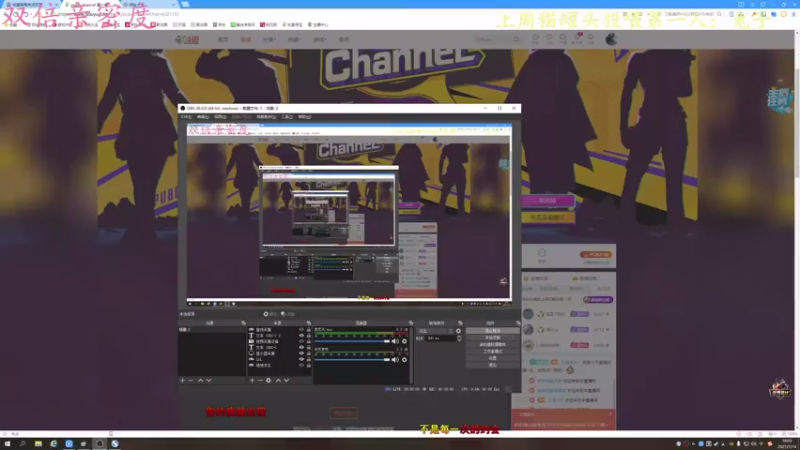Mute the second audio mixer track speaker
The width and height of the screenshot is (800, 450).
(x=395, y=360)
